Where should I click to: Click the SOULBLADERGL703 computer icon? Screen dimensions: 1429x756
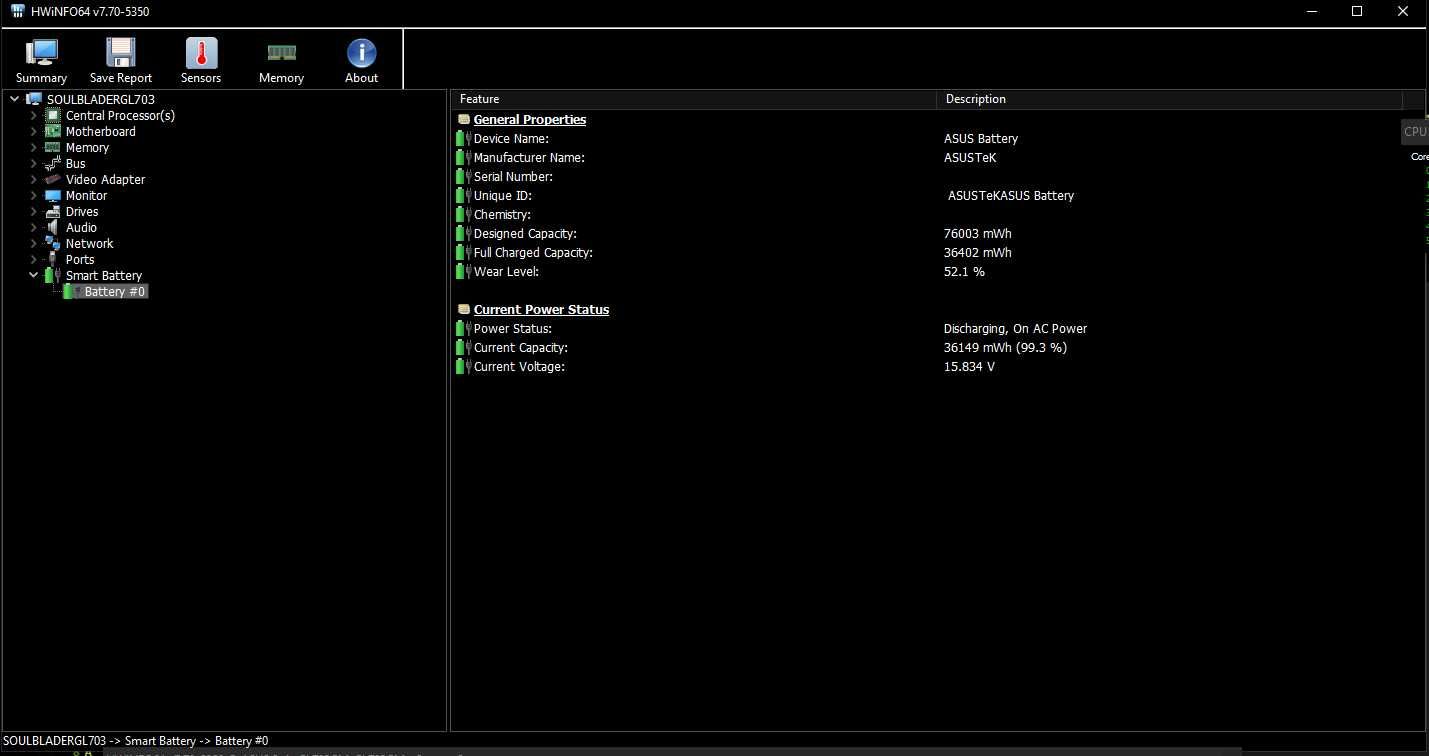point(34,99)
